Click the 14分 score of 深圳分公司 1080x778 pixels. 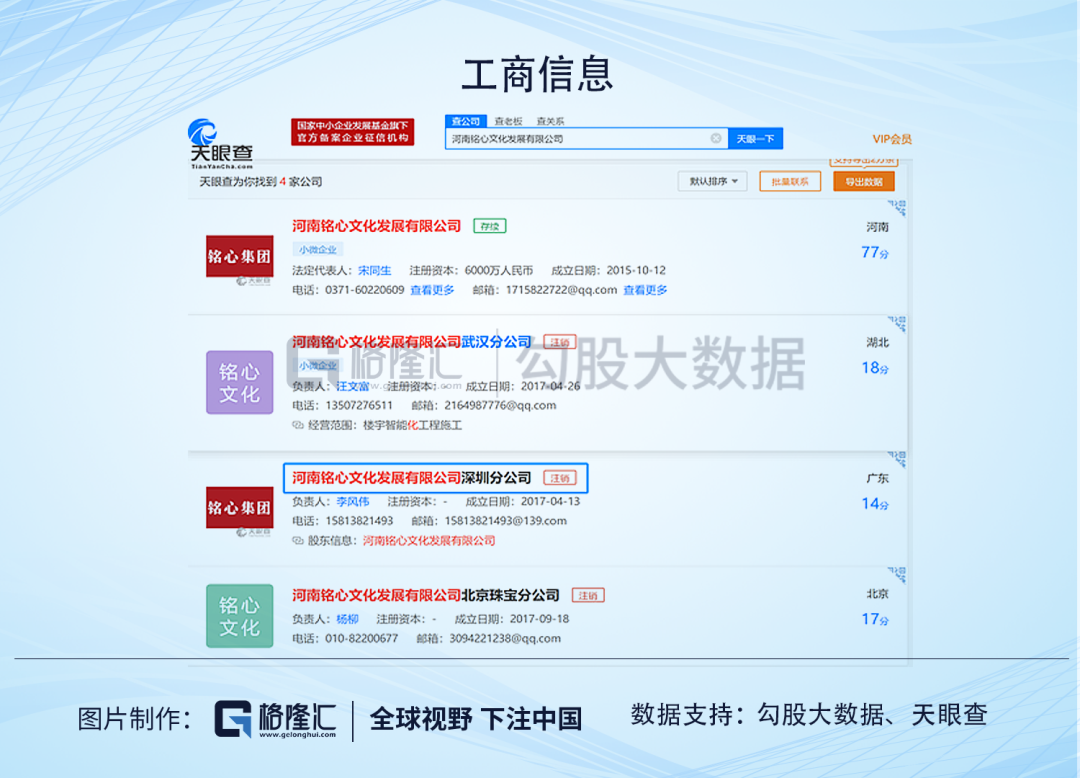[875, 504]
